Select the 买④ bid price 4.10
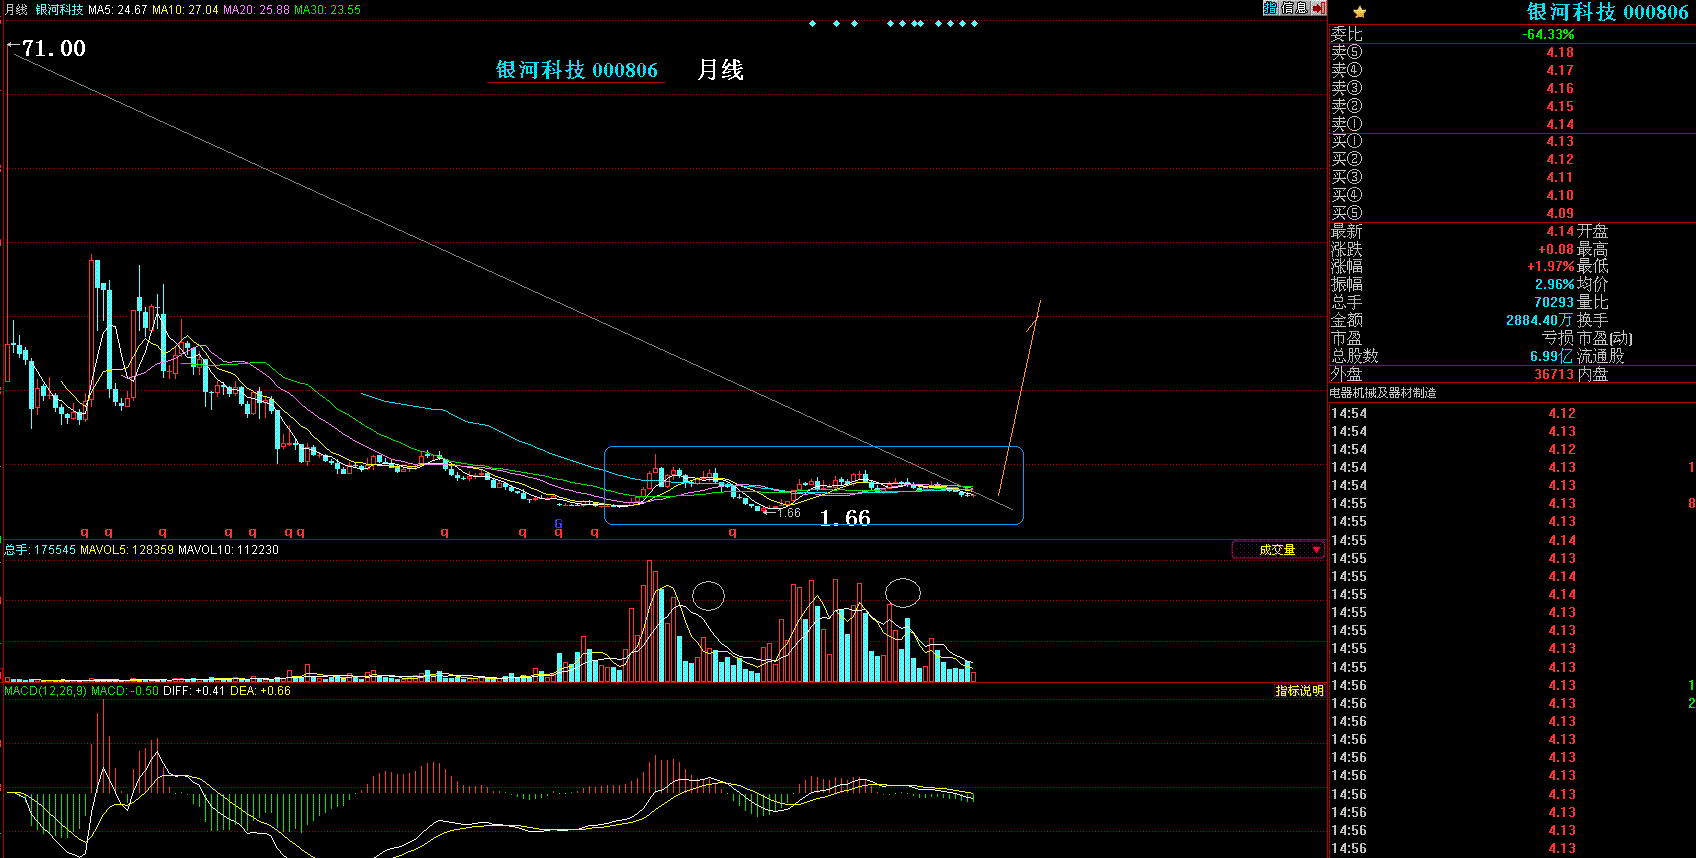Viewport: 1696px width, 858px height. (x=1560, y=196)
